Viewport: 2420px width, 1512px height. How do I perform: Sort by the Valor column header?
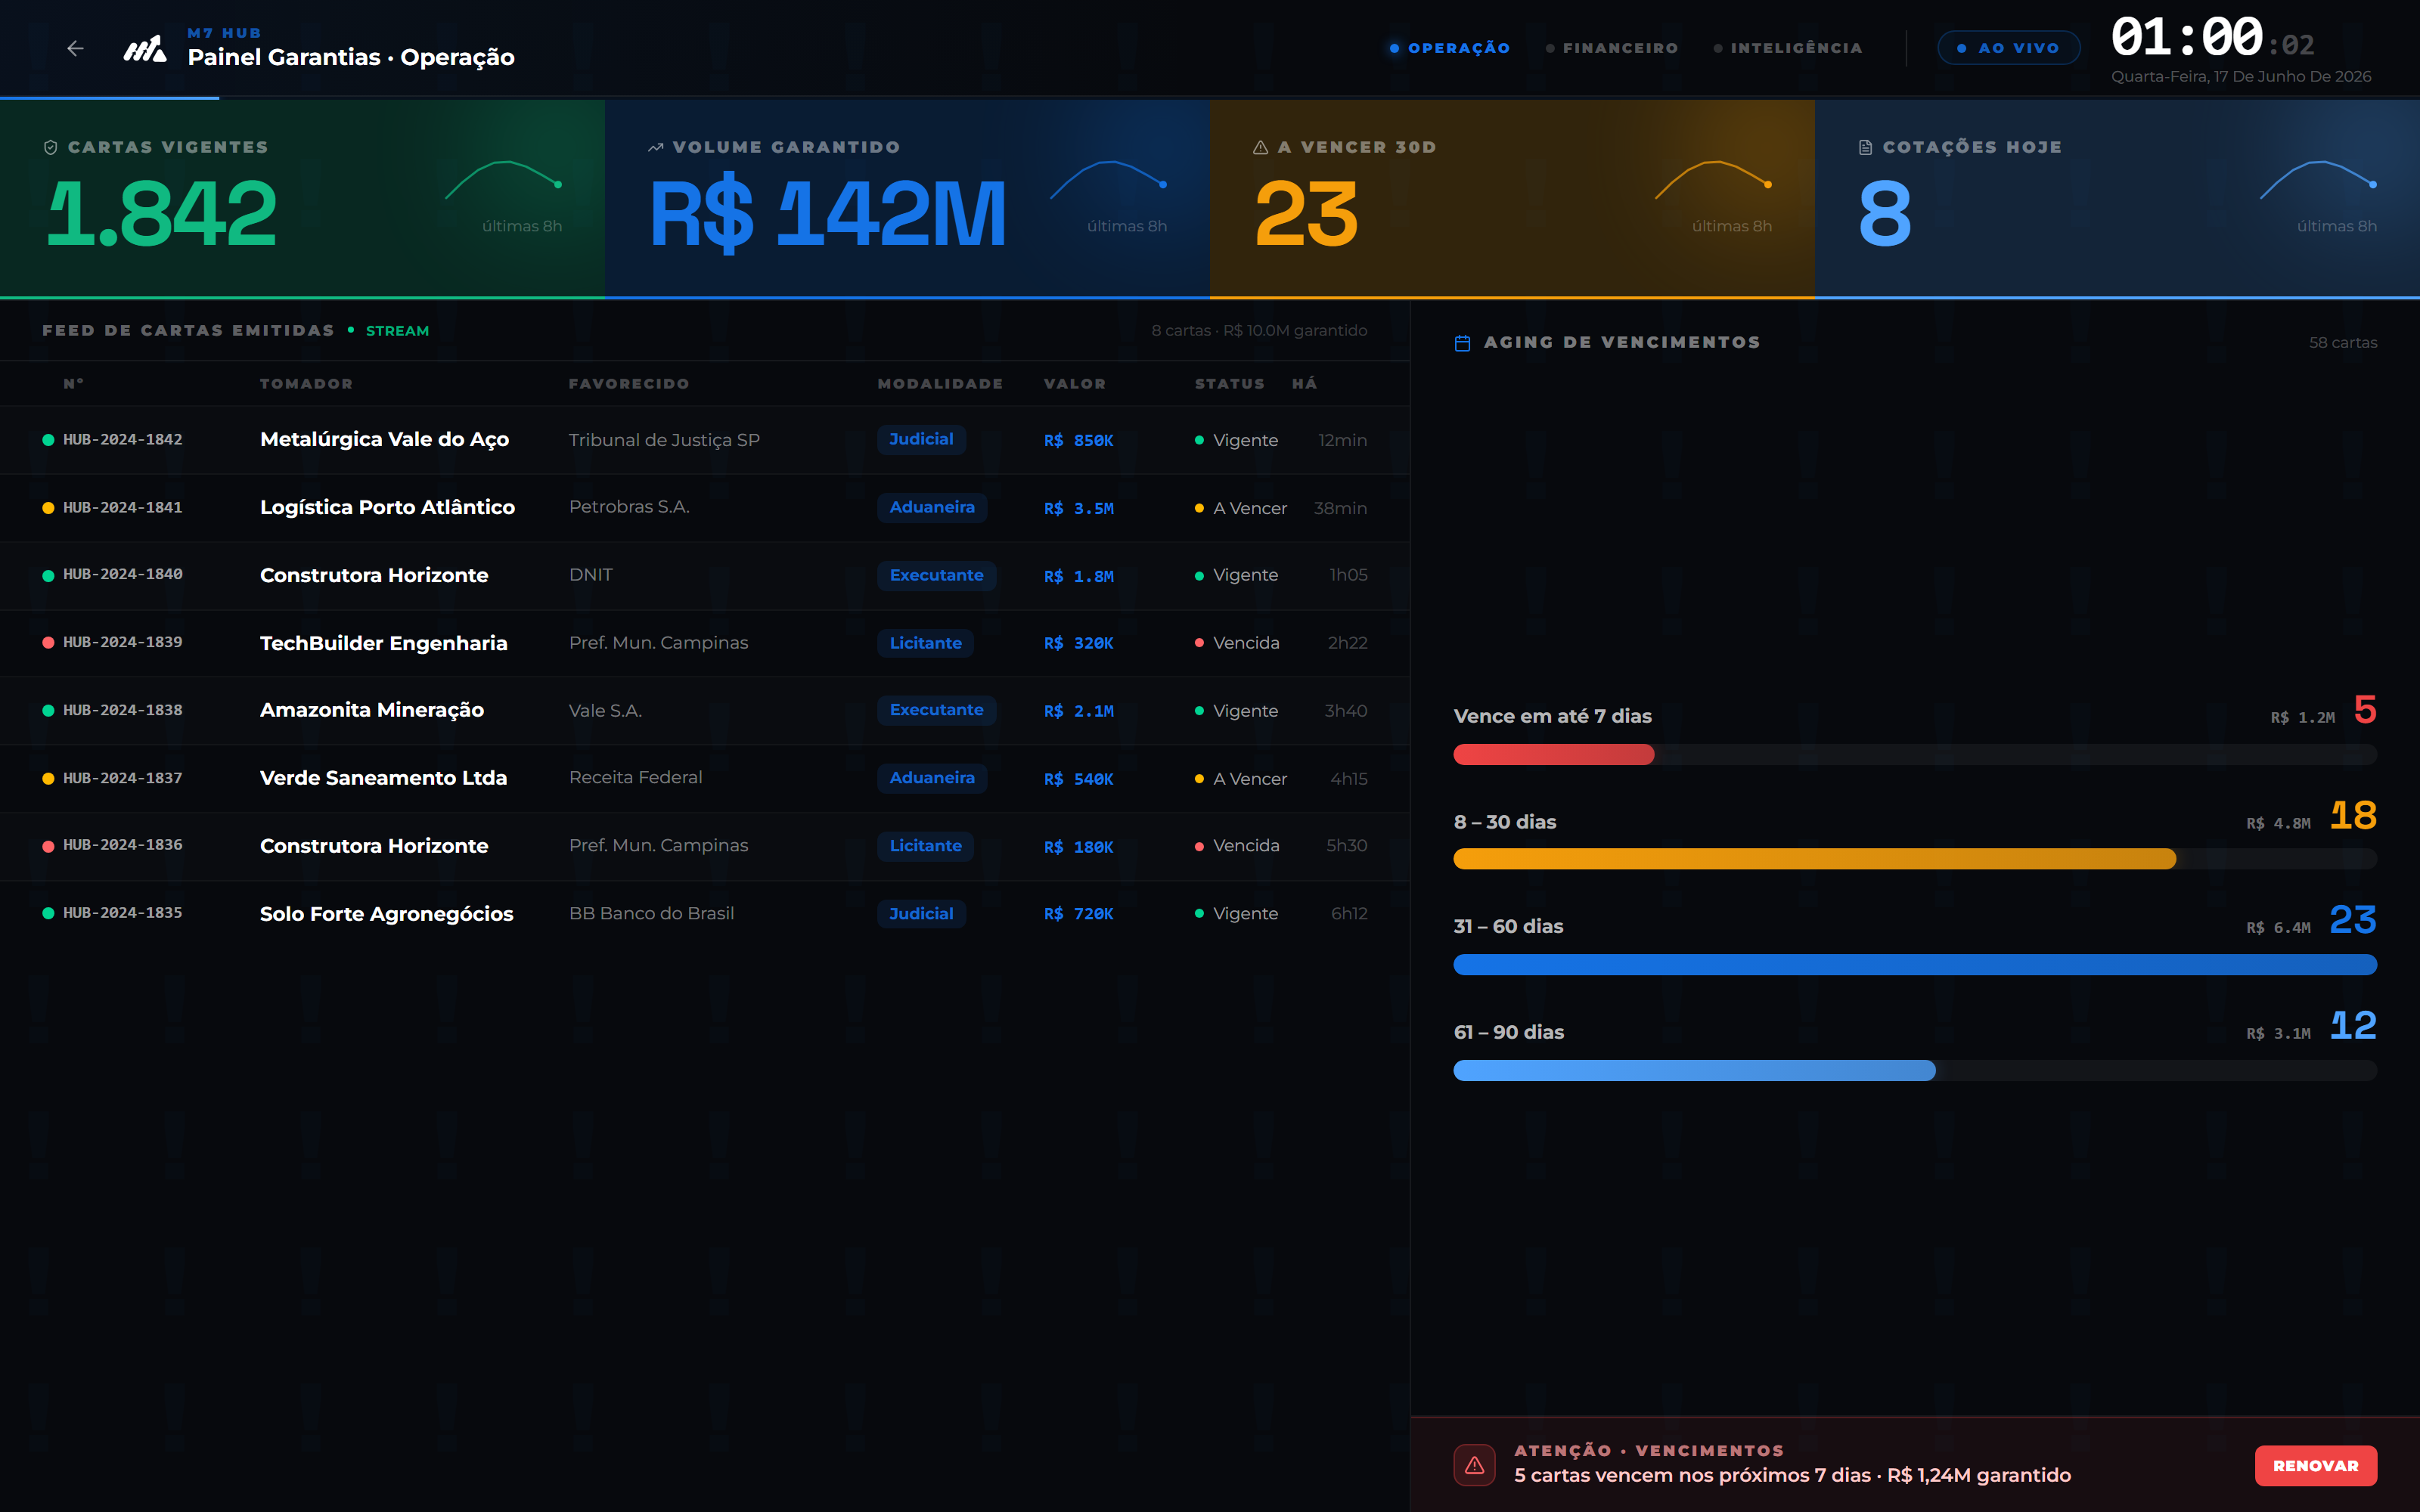pos(1075,384)
